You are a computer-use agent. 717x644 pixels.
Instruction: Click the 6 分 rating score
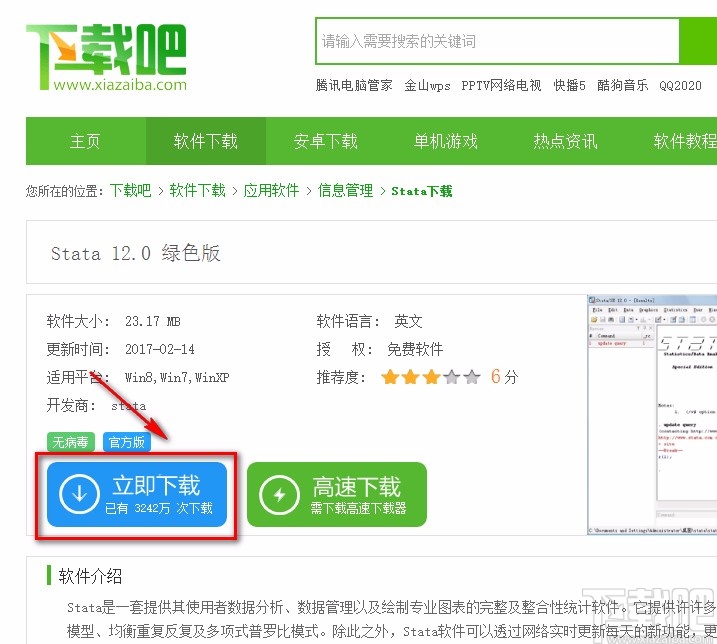pos(504,377)
